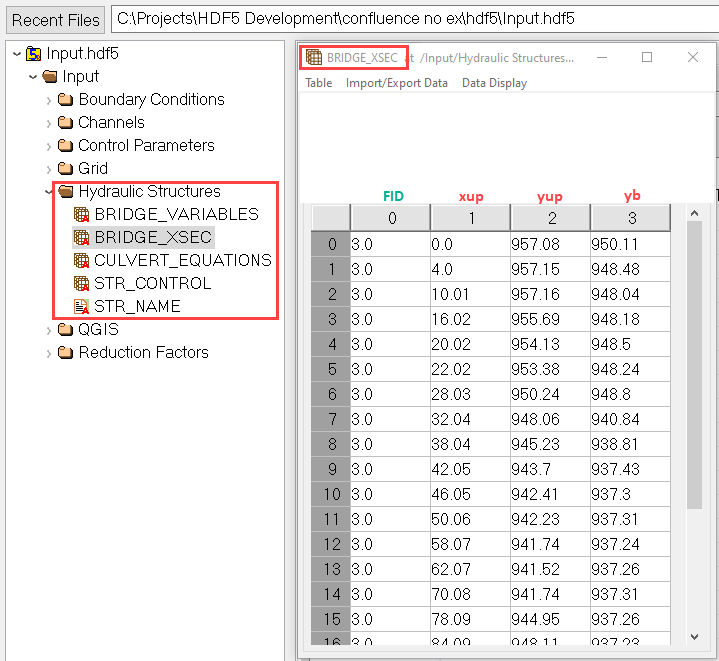Click the STR_CONTROL dataset icon
The height and width of the screenshot is (661, 719).
[82, 283]
